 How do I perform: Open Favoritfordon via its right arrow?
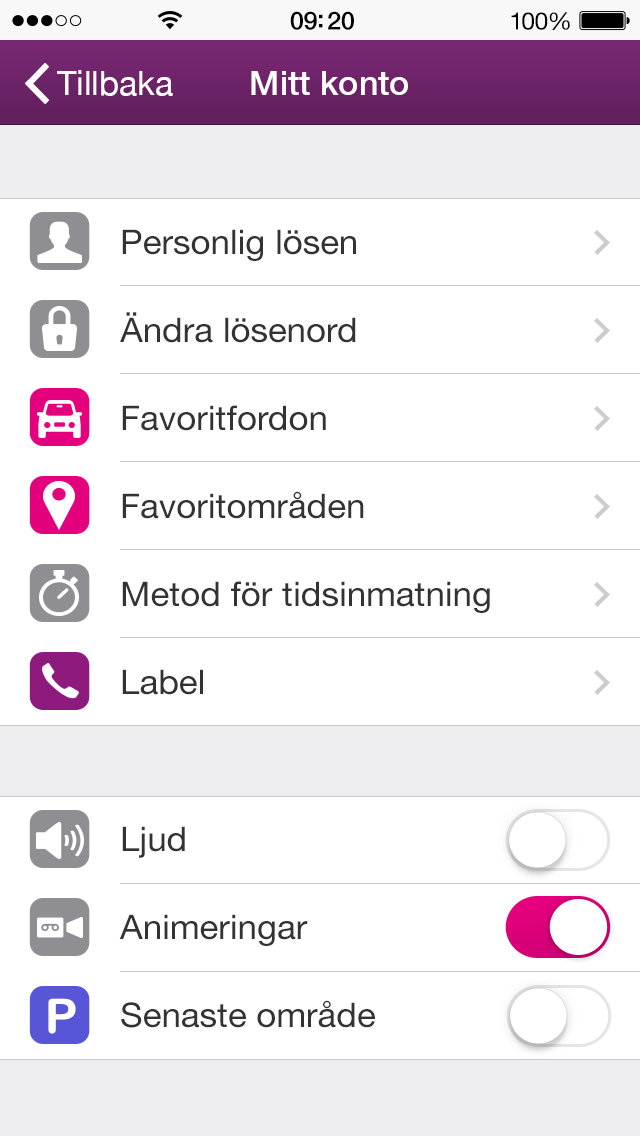[x=601, y=418]
